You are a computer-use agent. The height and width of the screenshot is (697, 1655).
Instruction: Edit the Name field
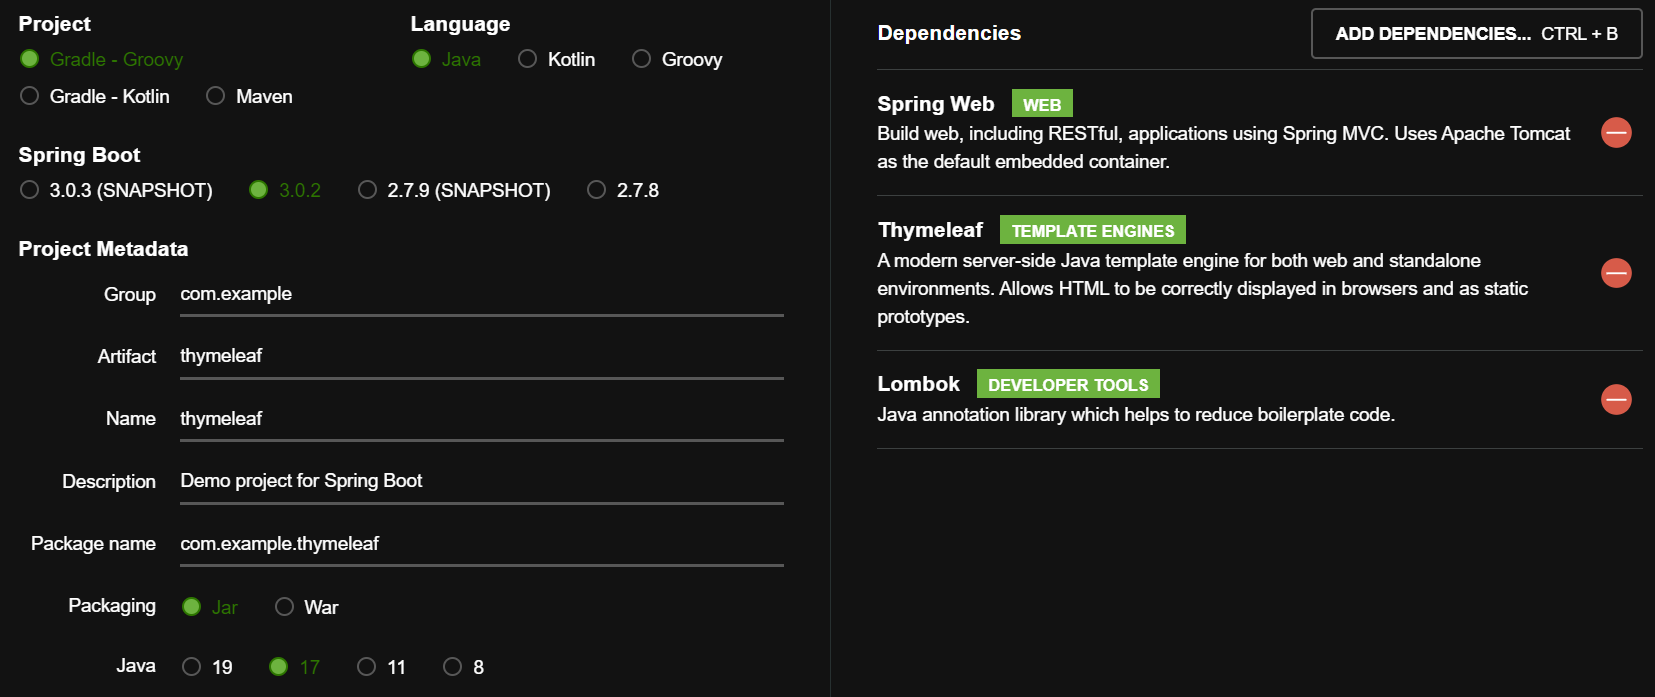coord(482,419)
